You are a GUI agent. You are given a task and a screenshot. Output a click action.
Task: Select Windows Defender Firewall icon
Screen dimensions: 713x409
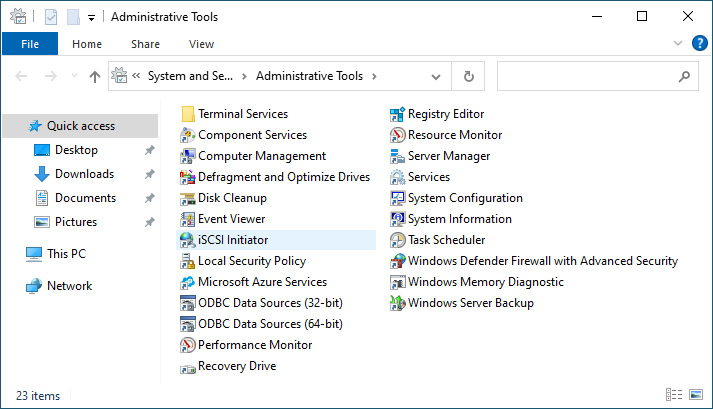pyautogui.click(x=397, y=261)
